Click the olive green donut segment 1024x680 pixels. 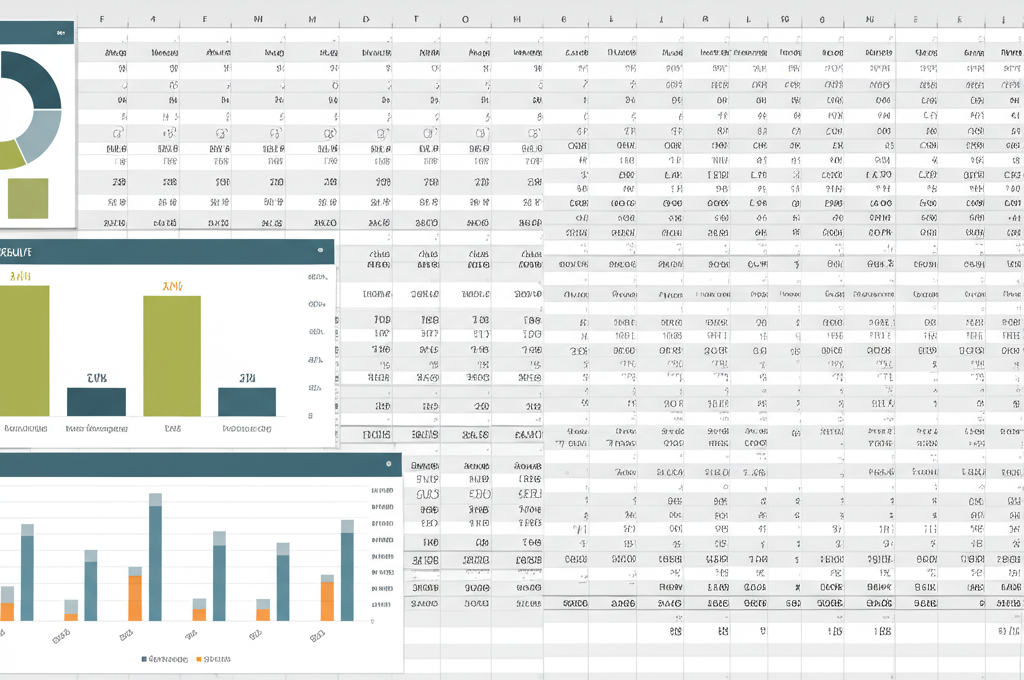pyautogui.click(x=10, y=154)
